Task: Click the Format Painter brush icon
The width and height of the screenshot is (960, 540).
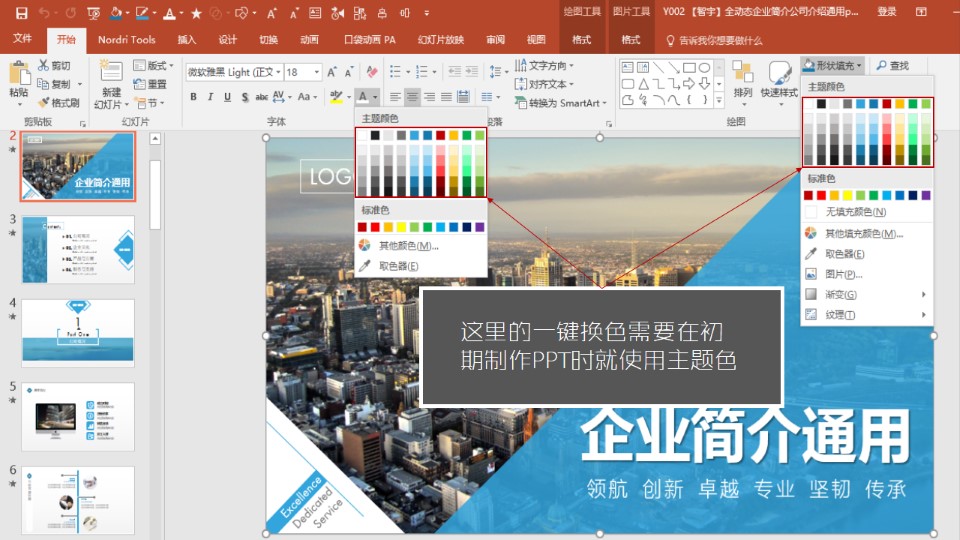Action: (45, 103)
